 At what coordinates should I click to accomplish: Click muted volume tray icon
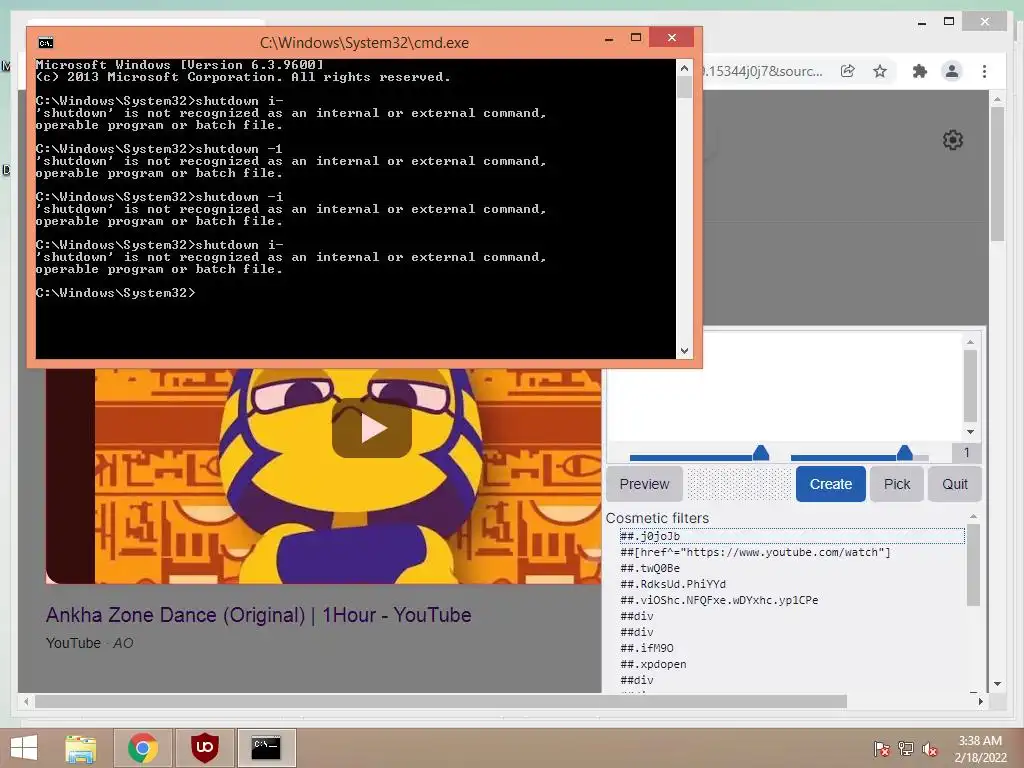(x=930, y=749)
